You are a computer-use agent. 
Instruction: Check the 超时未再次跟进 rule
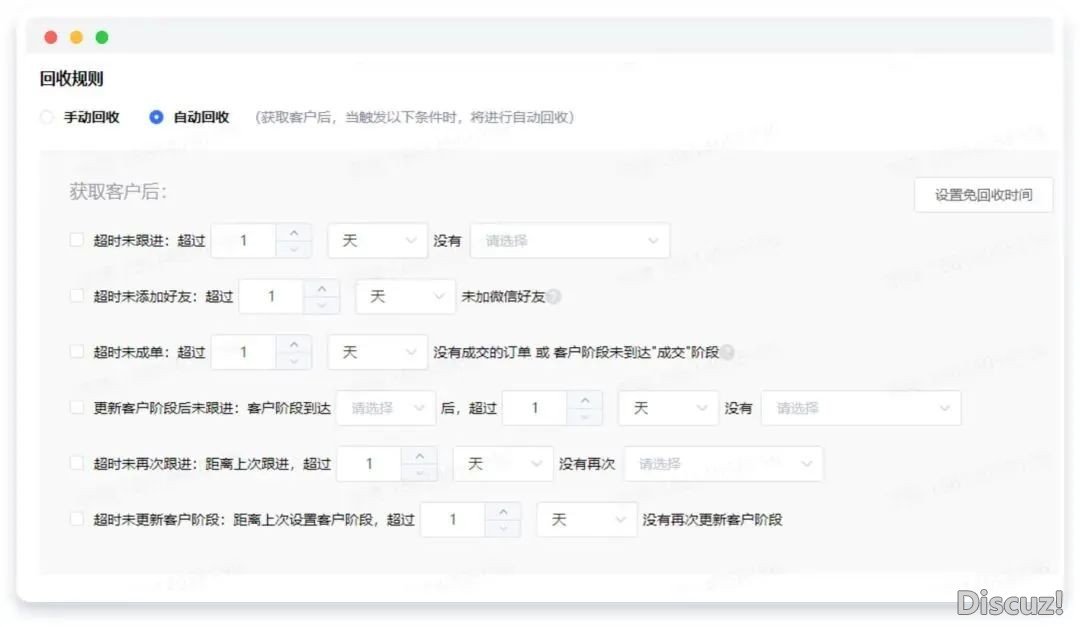[x=76, y=463]
